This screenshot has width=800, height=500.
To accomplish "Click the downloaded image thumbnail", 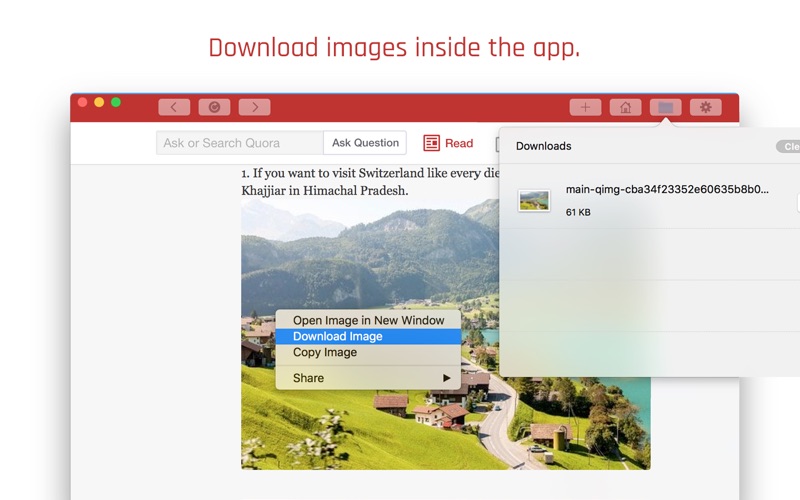I will (x=534, y=201).
